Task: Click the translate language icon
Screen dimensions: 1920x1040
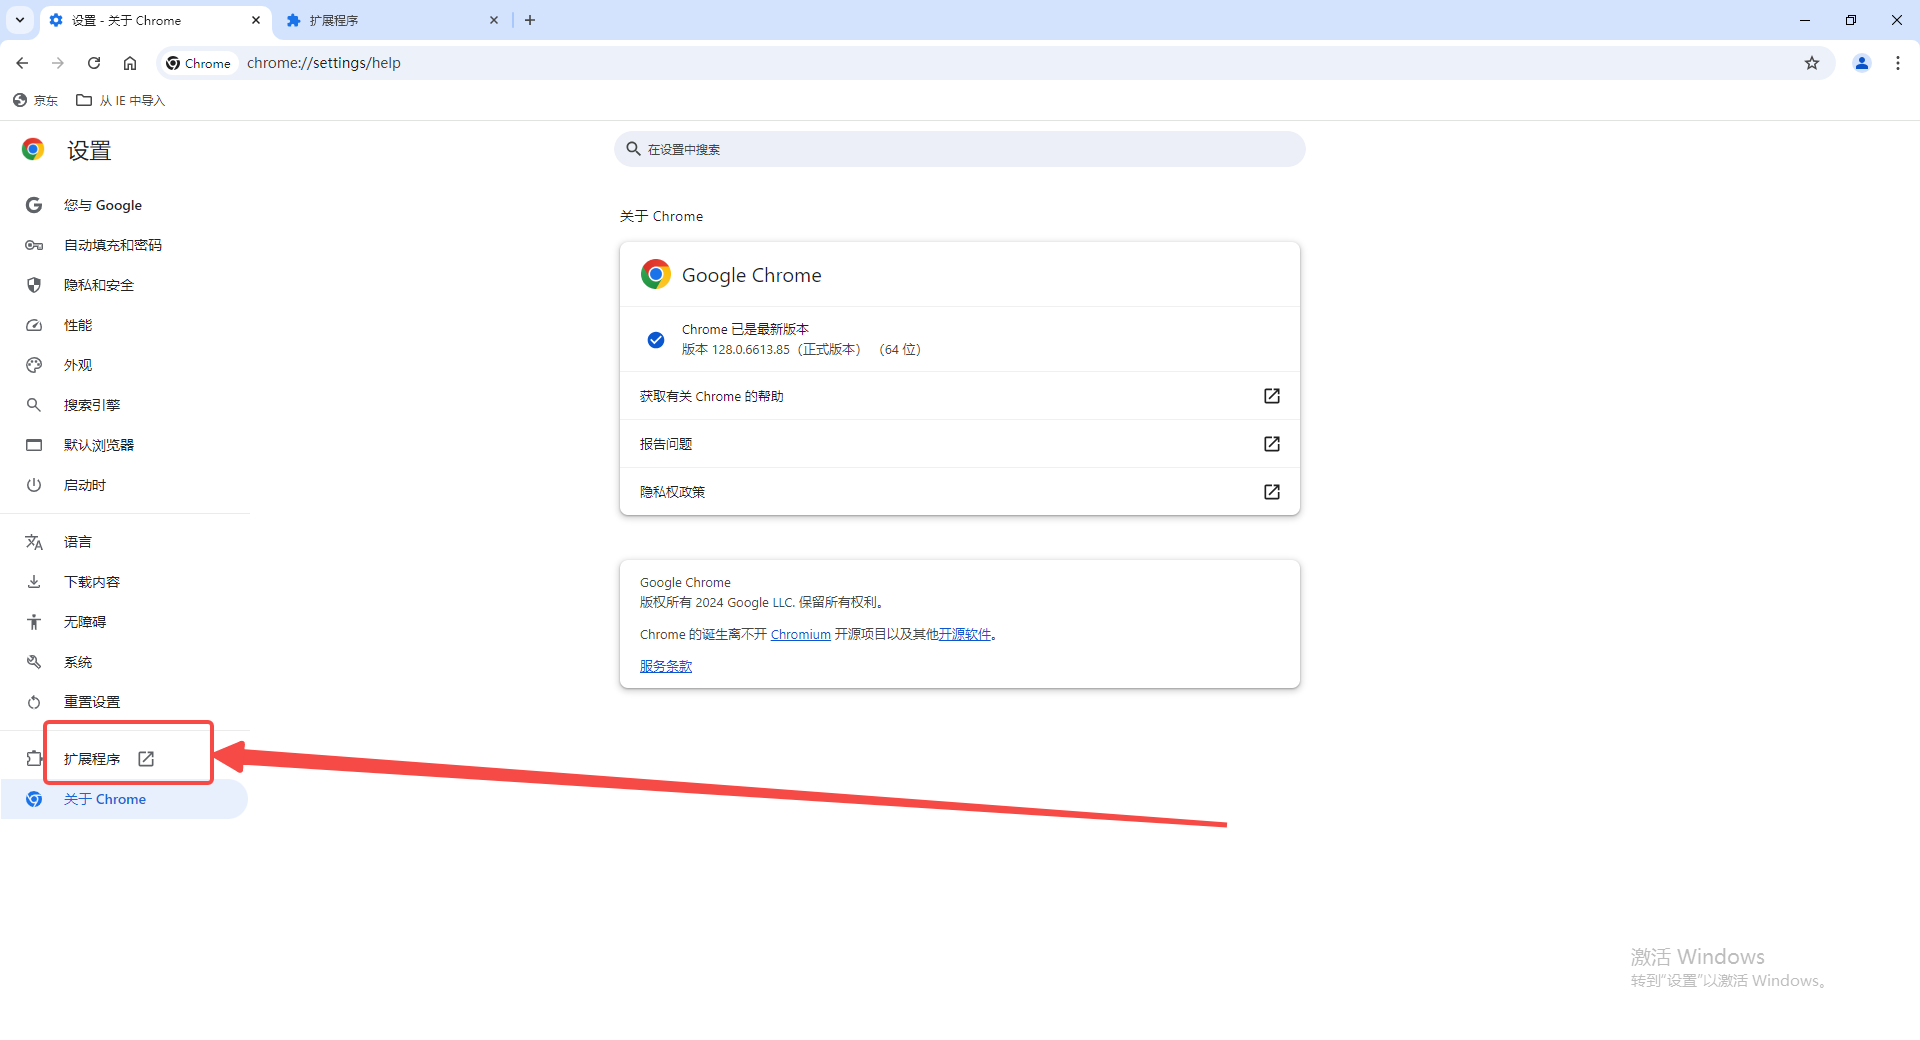Action: pyautogui.click(x=34, y=542)
